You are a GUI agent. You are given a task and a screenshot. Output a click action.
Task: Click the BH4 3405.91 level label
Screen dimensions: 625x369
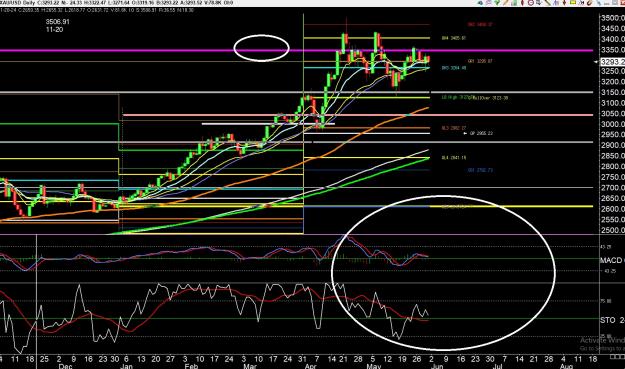454,38
